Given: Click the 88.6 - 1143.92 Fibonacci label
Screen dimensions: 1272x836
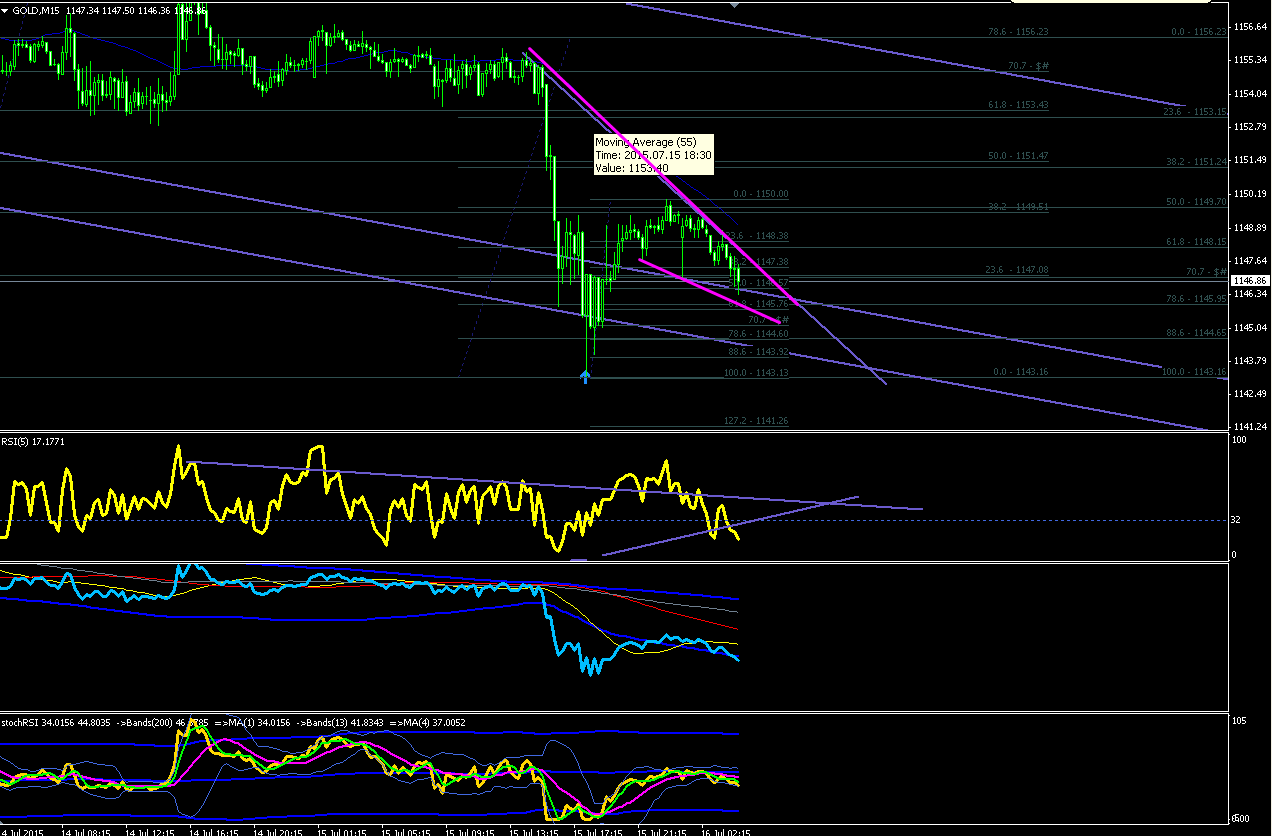Looking at the screenshot, I should coord(758,351).
